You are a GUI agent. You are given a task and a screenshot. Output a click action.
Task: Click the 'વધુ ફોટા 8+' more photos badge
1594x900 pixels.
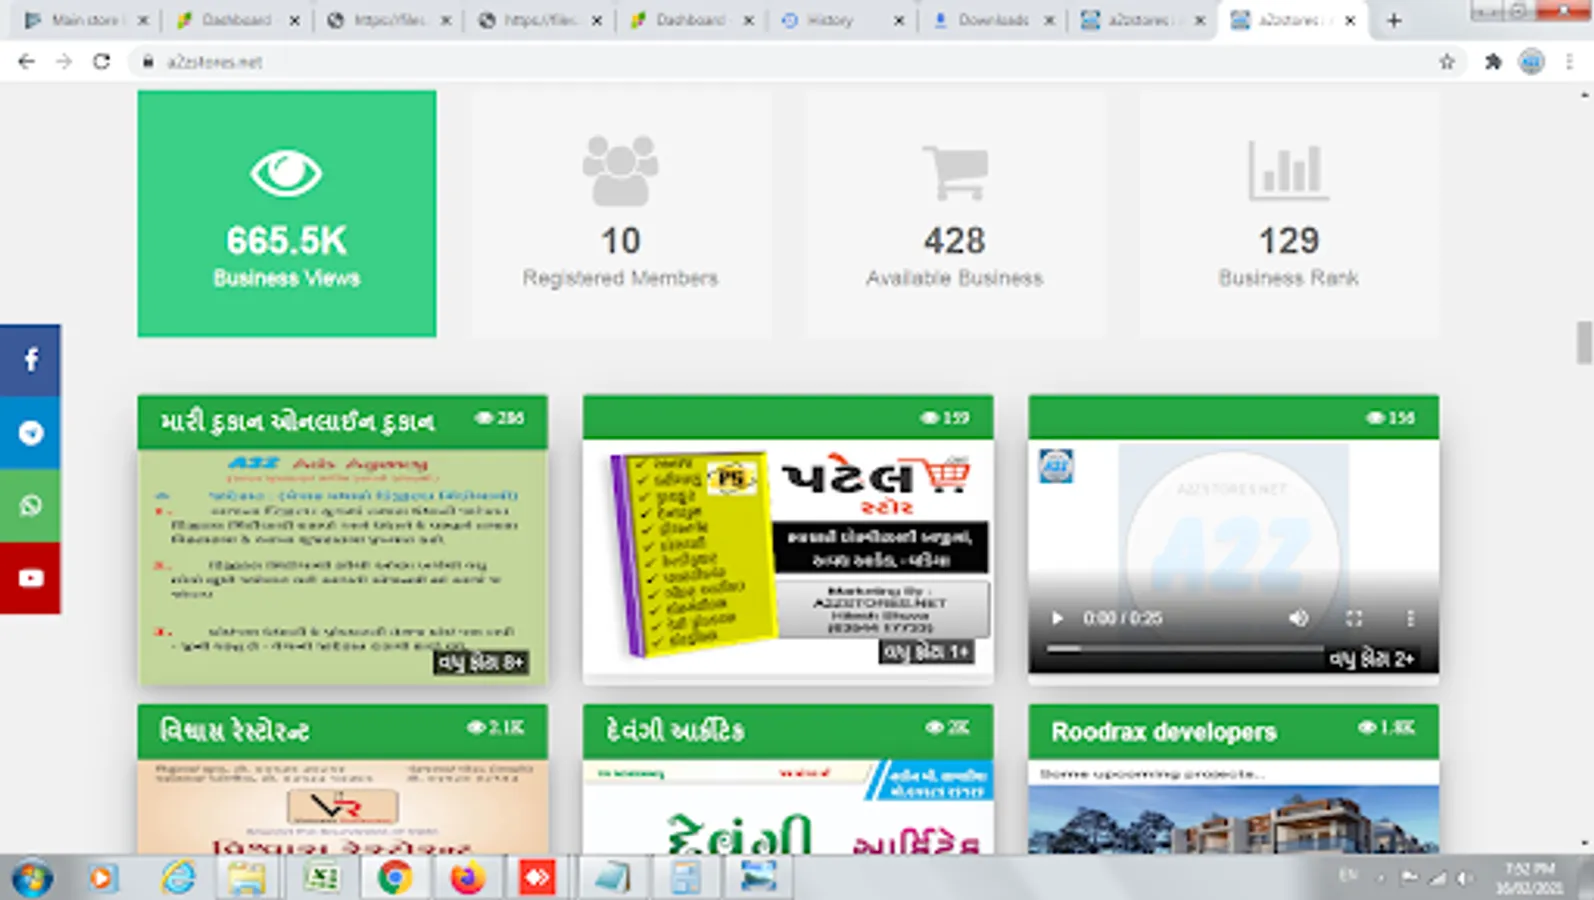point(481,662)
